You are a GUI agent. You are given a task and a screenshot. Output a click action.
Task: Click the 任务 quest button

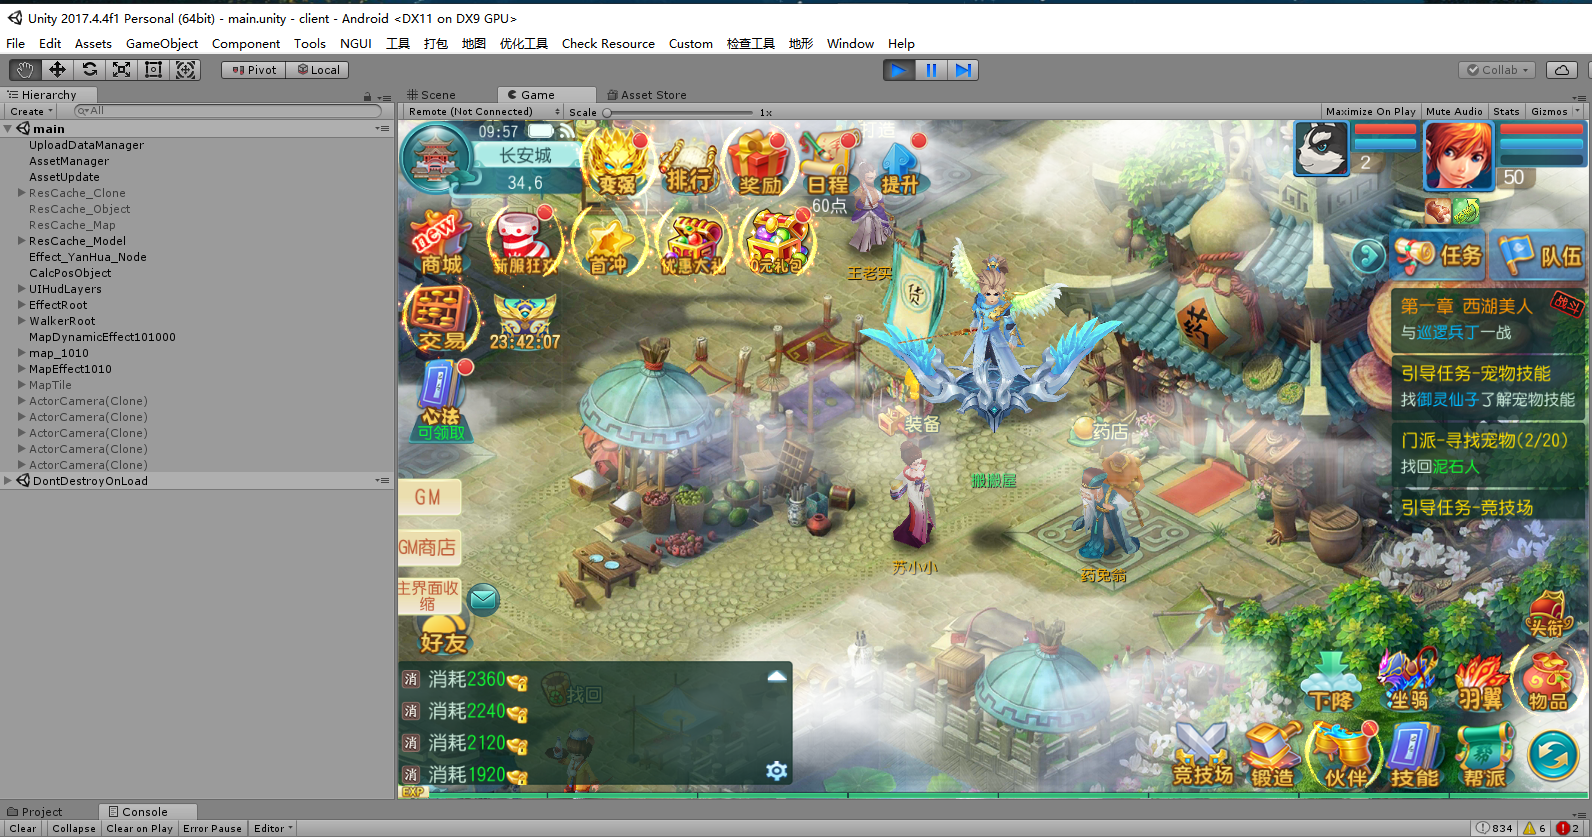pyautogui.click(x=1439, y=256)
